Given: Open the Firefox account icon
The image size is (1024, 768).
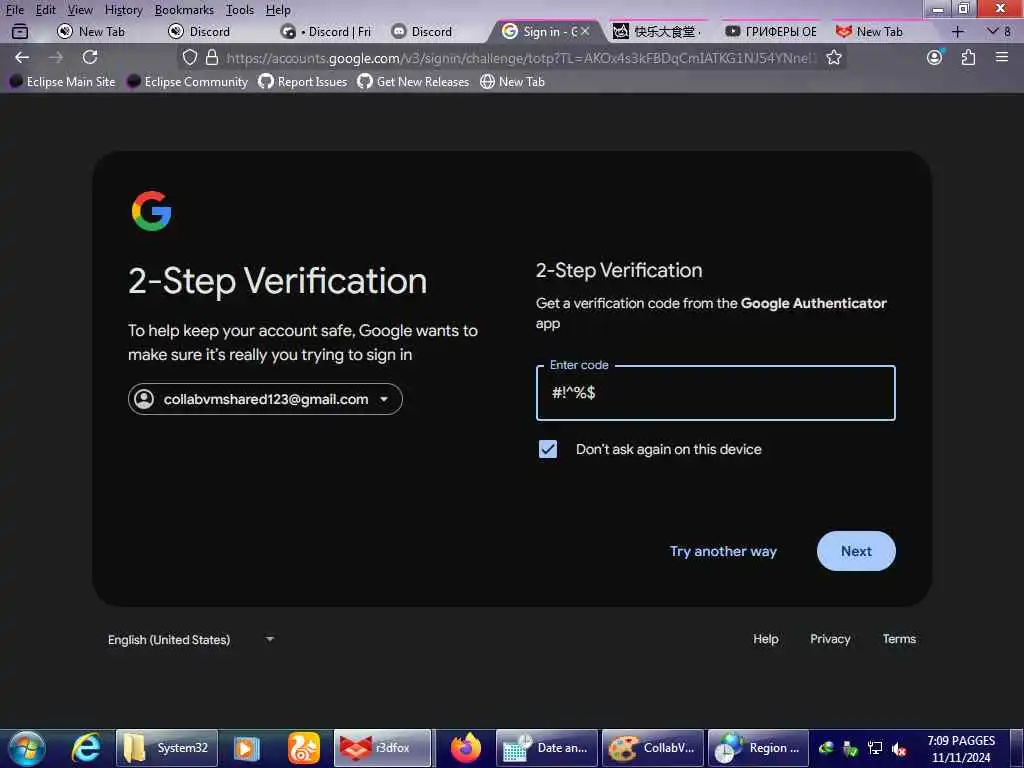Looking at the screenshot, I should pyautogui.click(x=935, y=57).
